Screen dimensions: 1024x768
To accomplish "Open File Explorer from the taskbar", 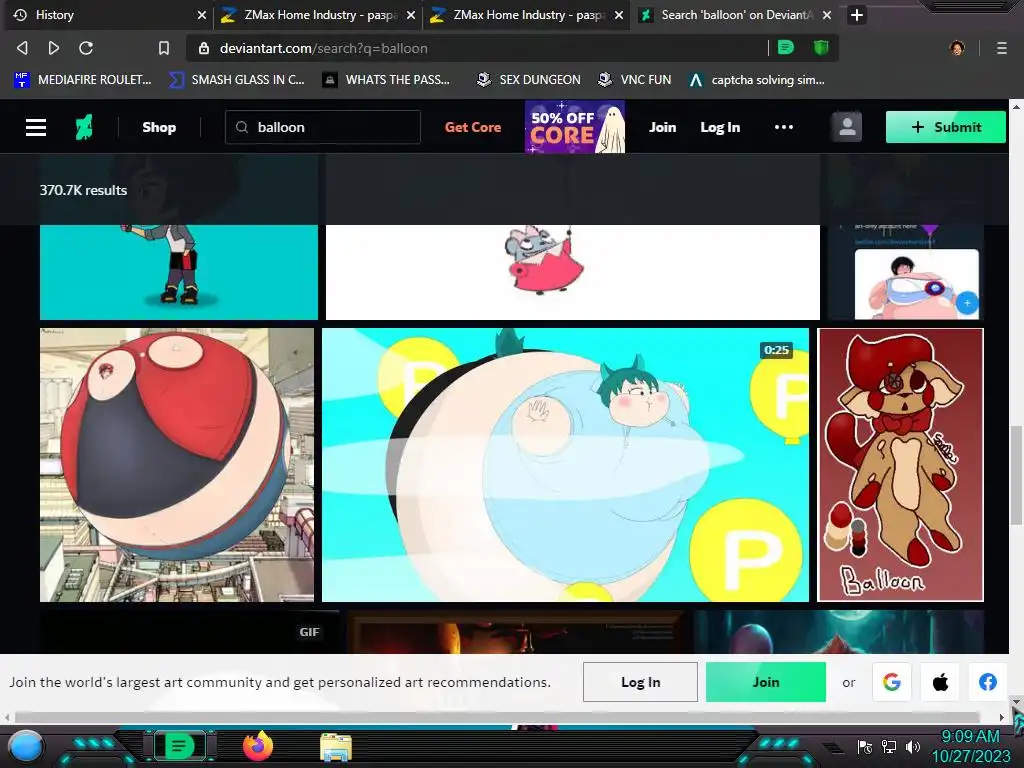I will click(x=336, y=748).
